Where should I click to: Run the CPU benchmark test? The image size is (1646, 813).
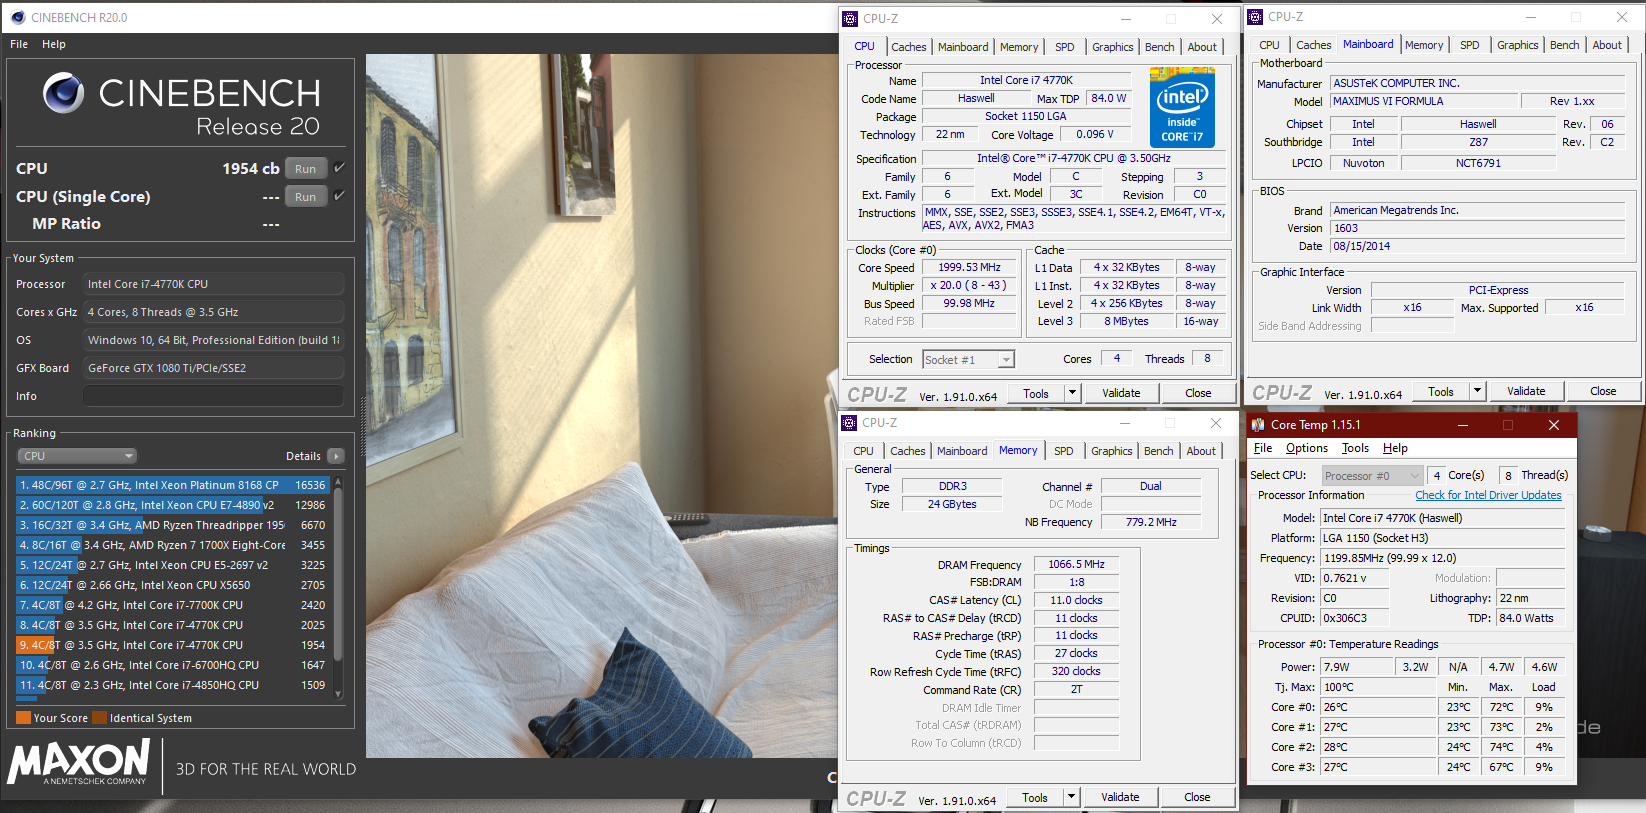click(306, 169)
